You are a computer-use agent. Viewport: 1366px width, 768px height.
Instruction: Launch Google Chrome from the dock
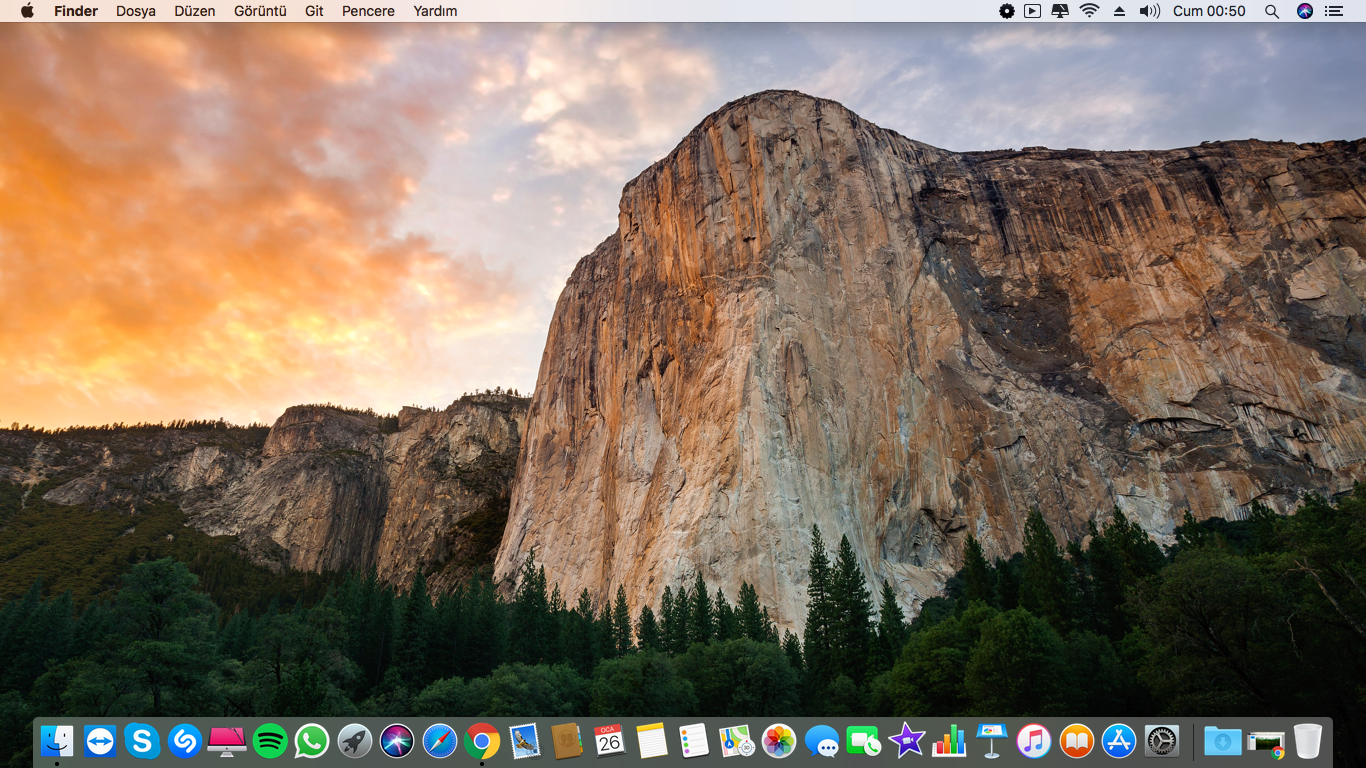point(482,741)
